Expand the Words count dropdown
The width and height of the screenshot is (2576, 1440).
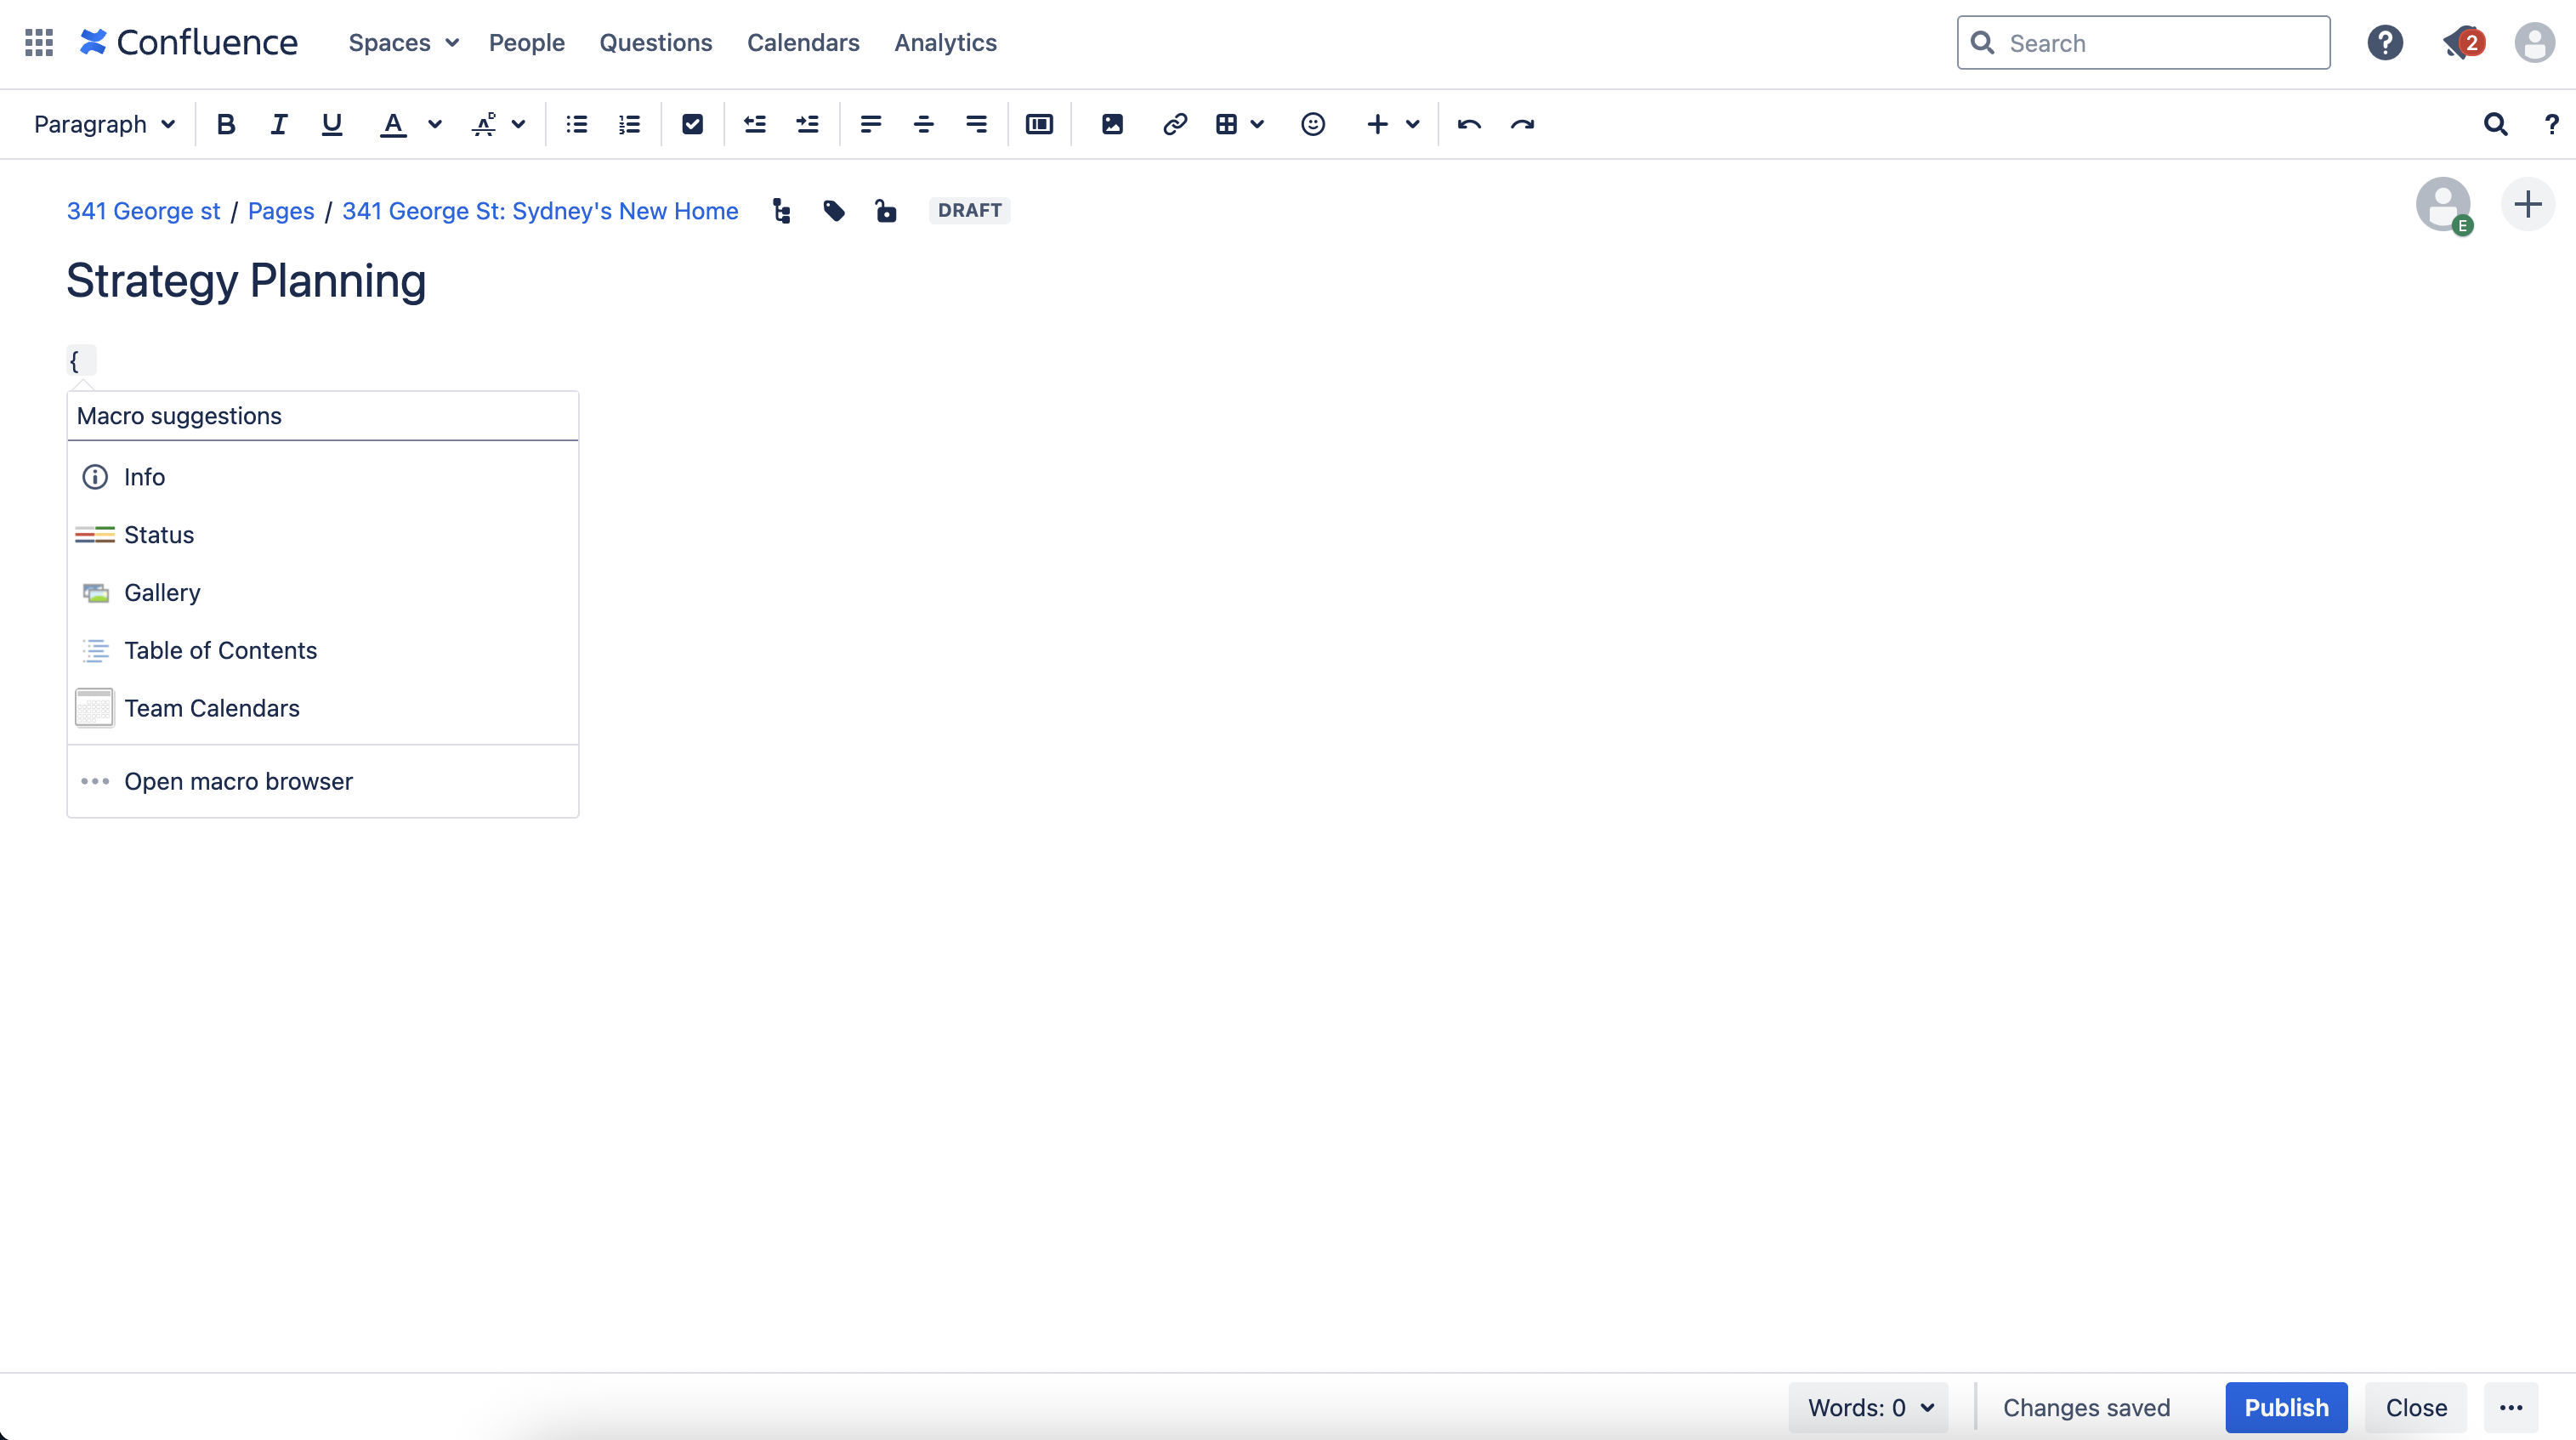point(1868,1407)
